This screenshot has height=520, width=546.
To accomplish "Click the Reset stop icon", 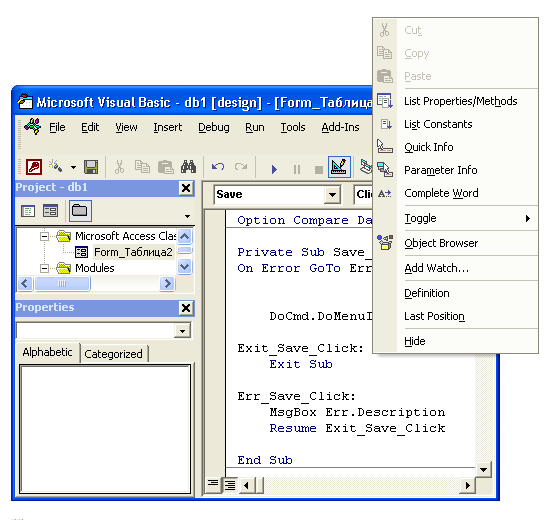I will 318,170.
